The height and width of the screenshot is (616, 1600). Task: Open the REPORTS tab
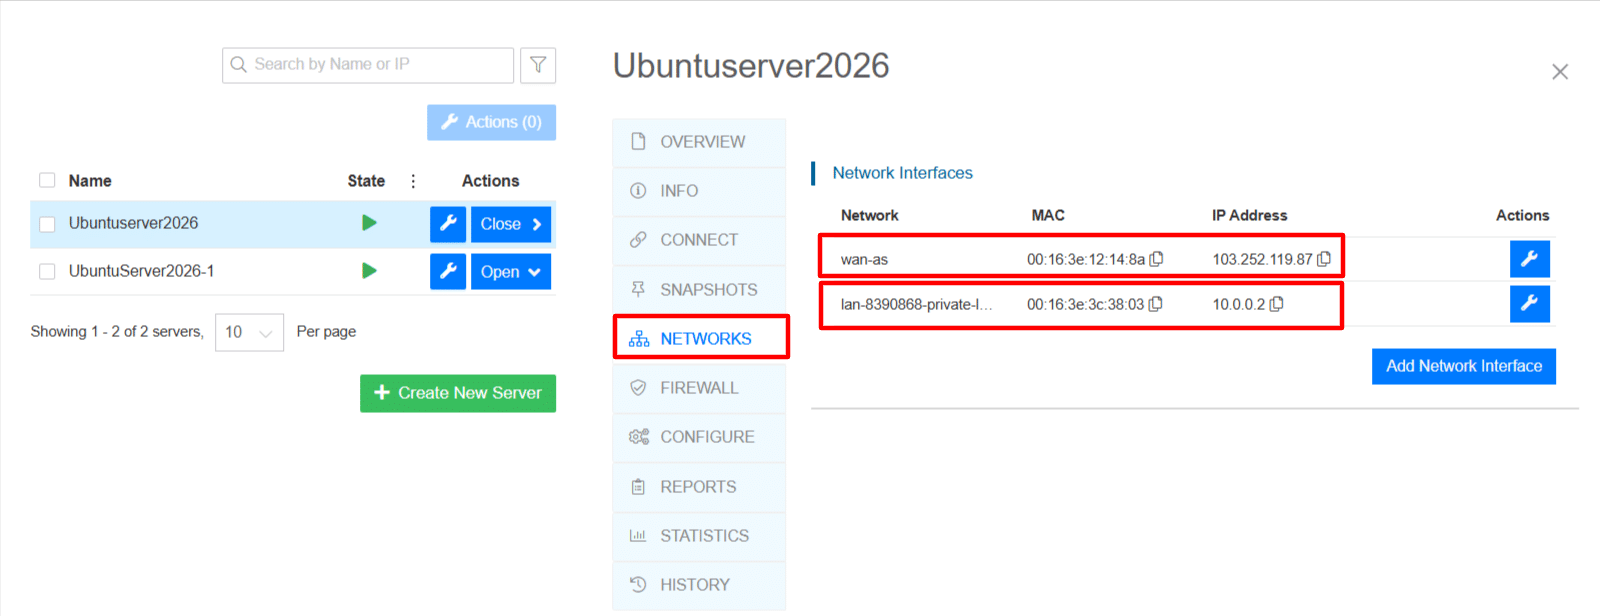[699, 487]
